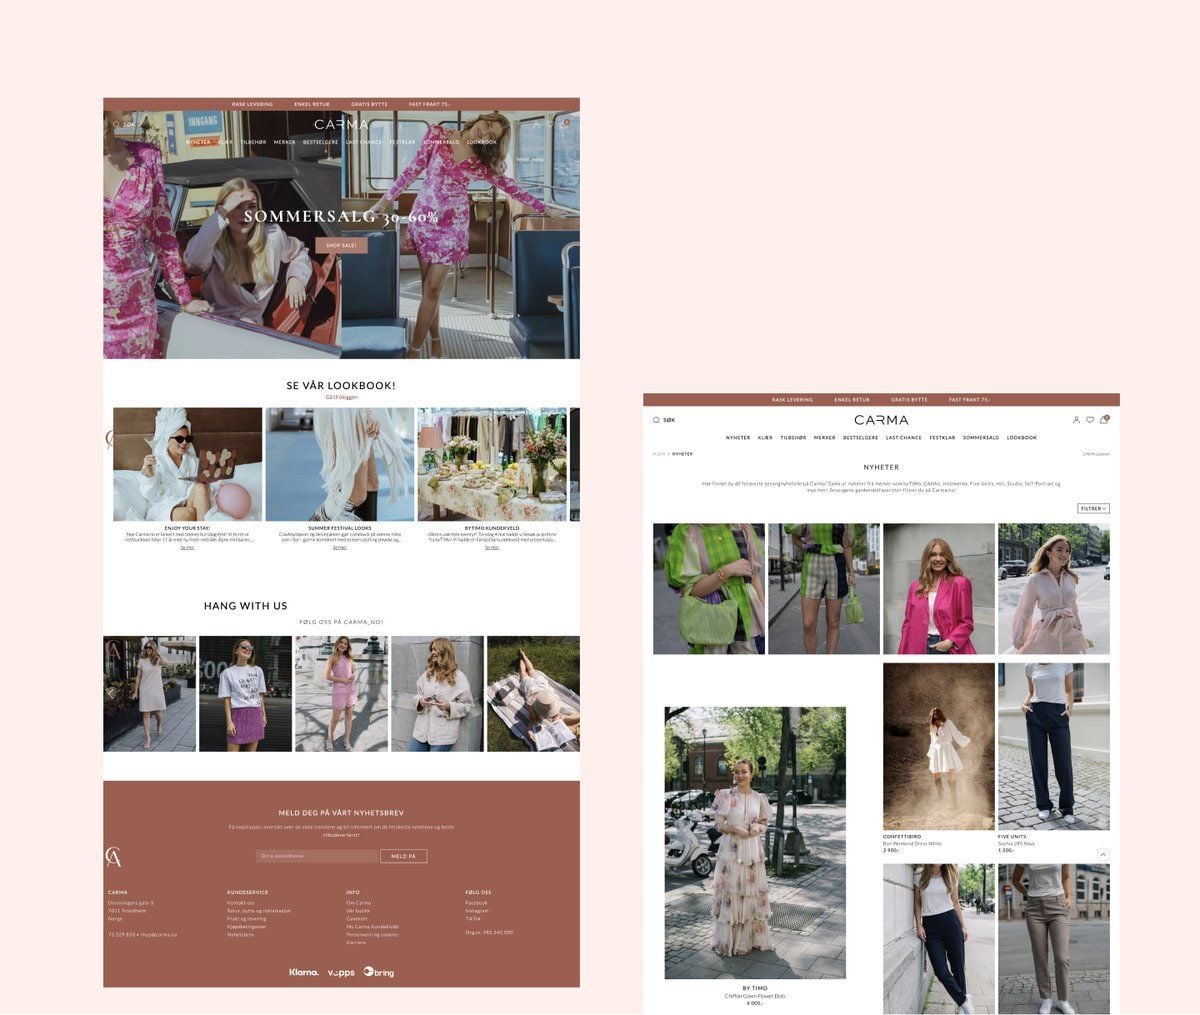Open the Instagram link in the footer
The height and width of the screenshot is (1015, 1200).
pos(477,911)
